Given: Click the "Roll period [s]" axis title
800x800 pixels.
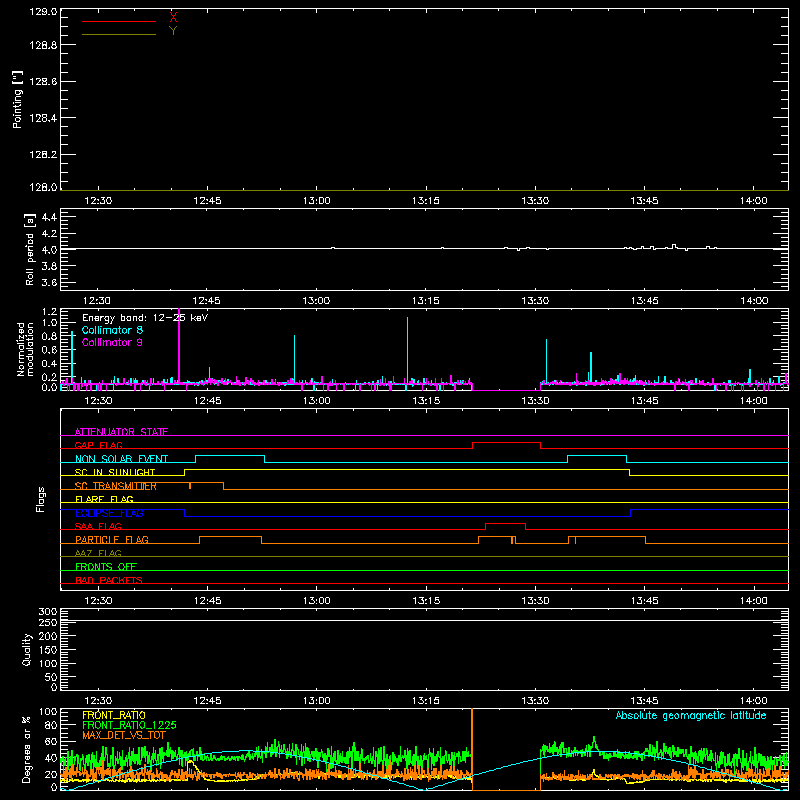Looking at the screenshot, I should (30, 249).
